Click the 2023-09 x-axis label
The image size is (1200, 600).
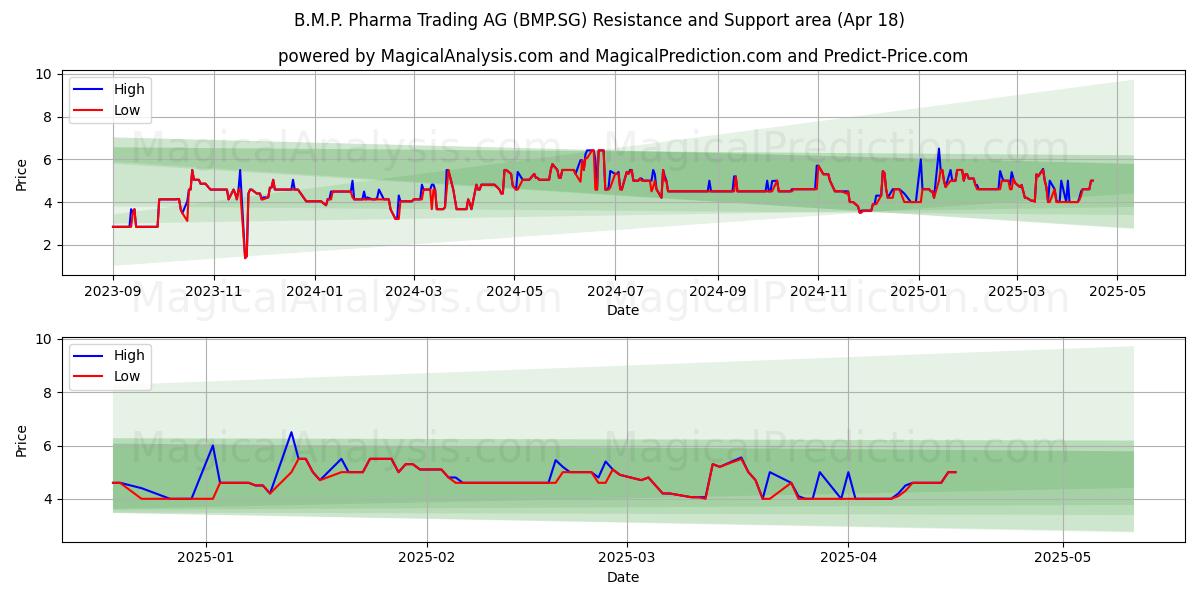click(113, 291)
